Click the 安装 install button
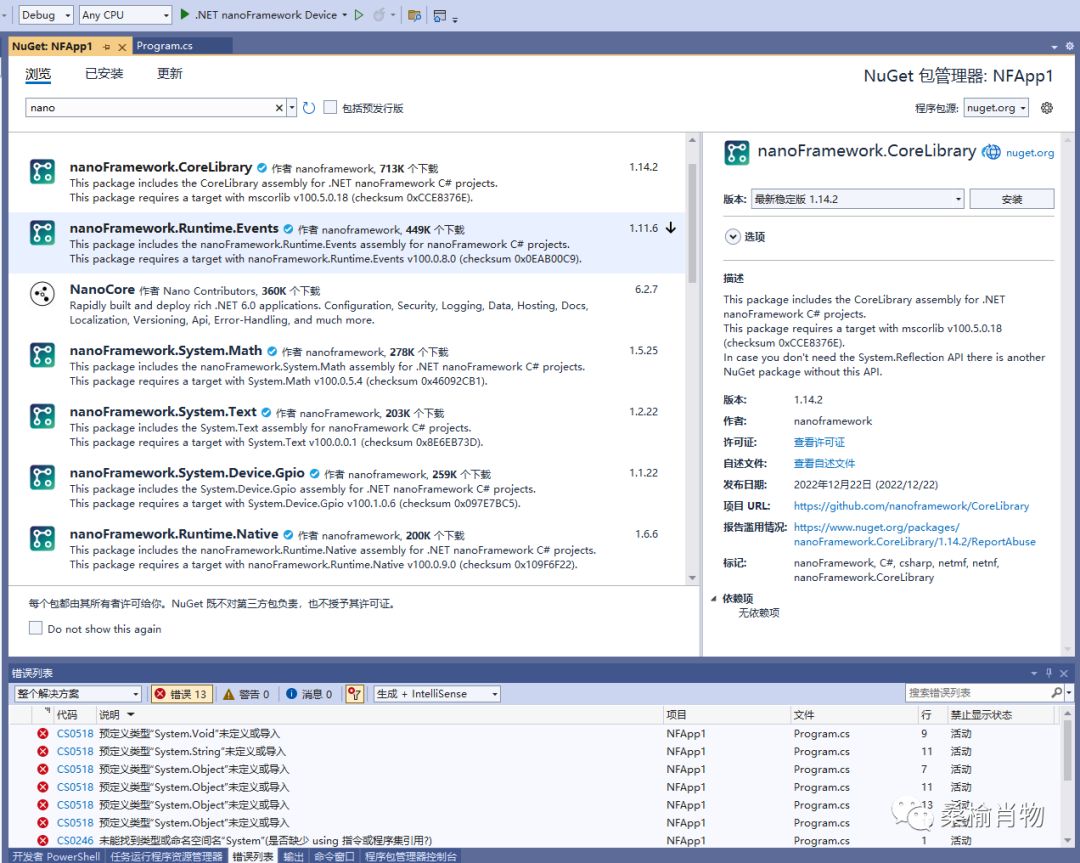Screen dimensions: 1080x863 point(1011,199)
